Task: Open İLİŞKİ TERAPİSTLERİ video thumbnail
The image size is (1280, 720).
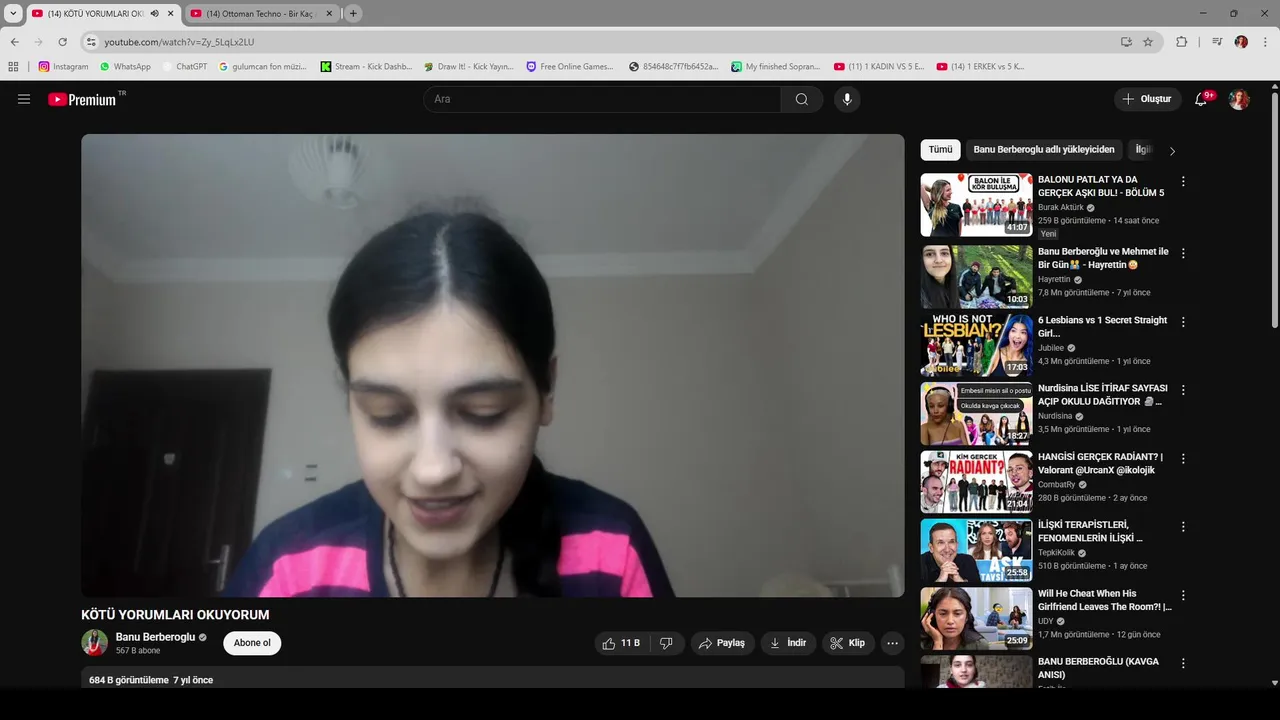Action: (x=976, y=550)
